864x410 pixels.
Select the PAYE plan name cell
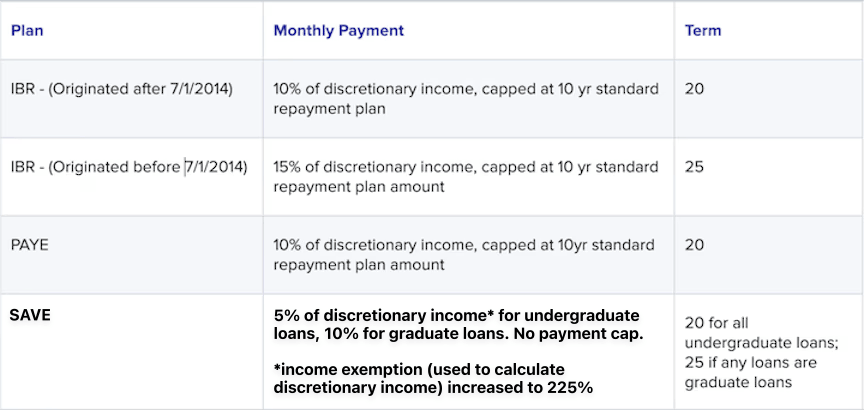(31, 245)
